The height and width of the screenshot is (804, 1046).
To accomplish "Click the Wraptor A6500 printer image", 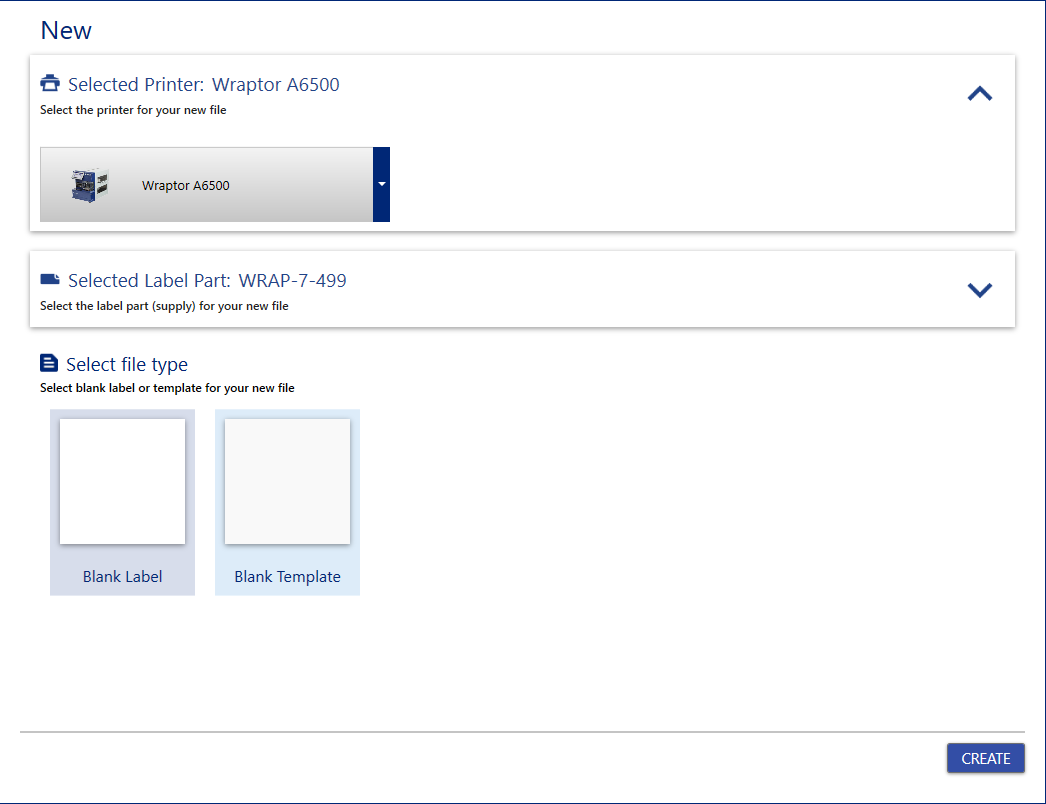I will 89,185.
